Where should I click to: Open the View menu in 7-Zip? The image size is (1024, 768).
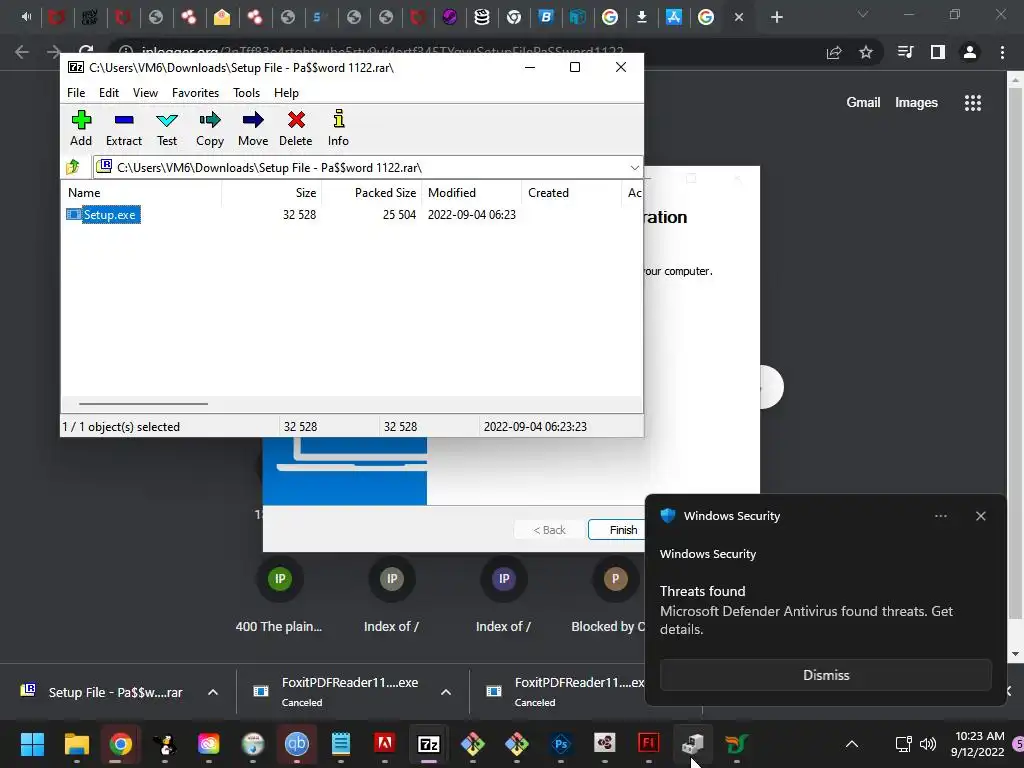145,93
